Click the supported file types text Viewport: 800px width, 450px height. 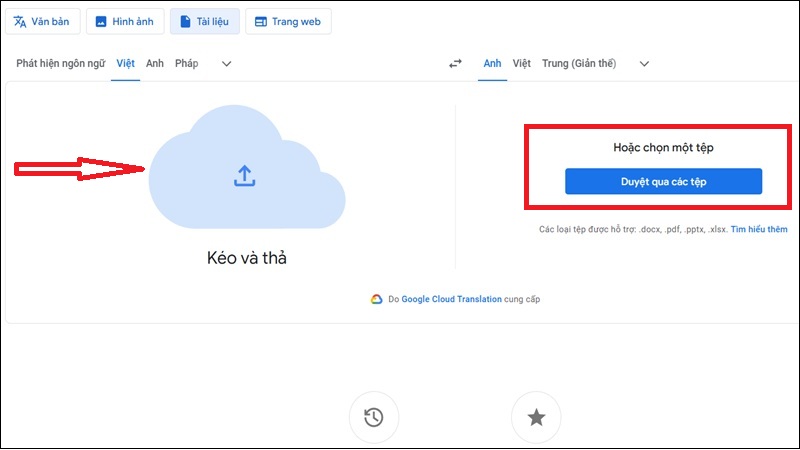tap(633, 229)
